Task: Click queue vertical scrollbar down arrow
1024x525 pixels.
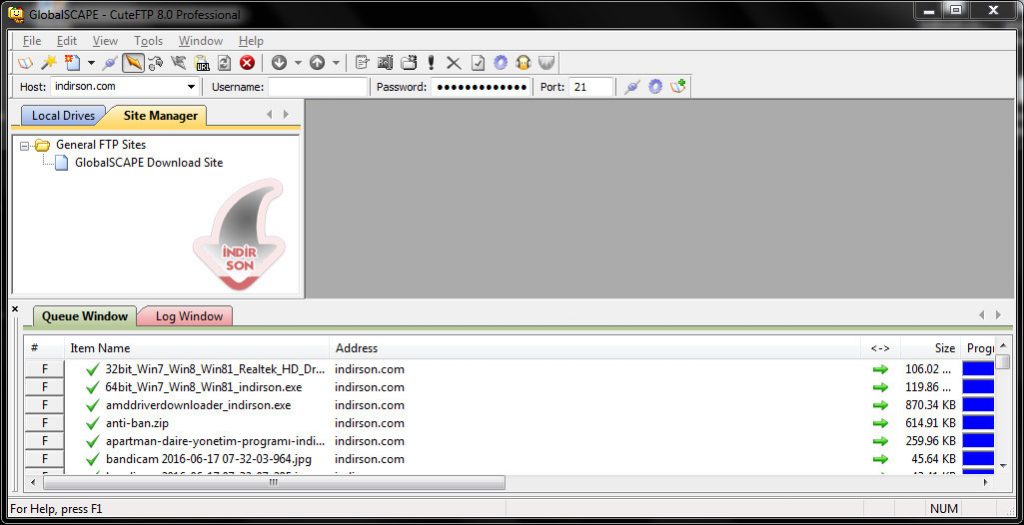Action: pos(1003,466)
